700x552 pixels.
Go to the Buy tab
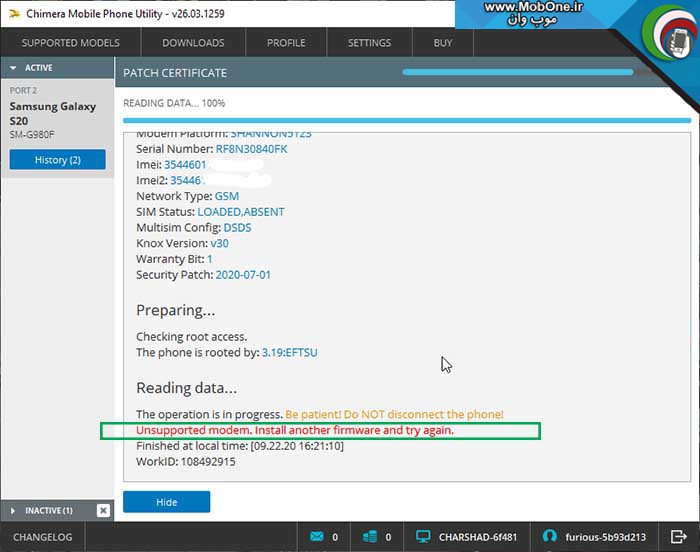click(442, 43)
